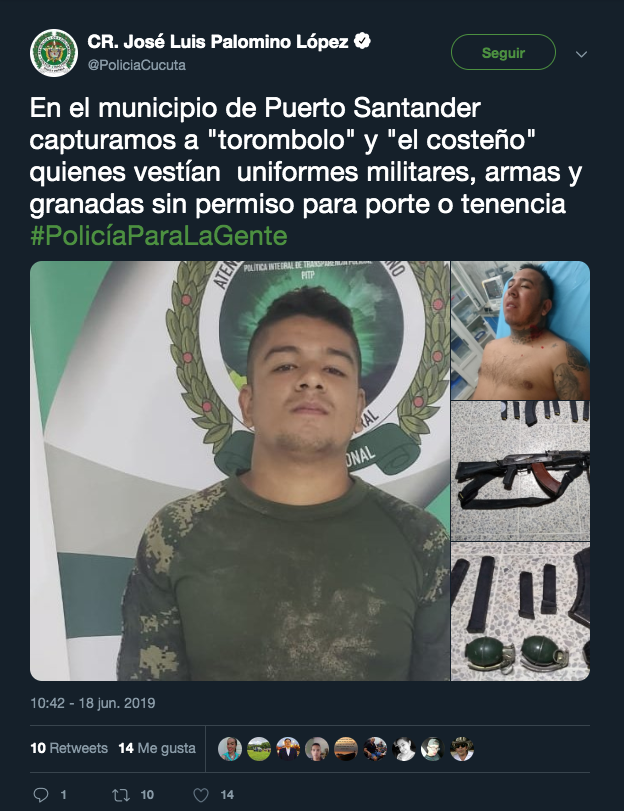The height and width of the screenshot is (811, 624).
Task: Click the retweet arrows icon
Action: tap(121, 794)
